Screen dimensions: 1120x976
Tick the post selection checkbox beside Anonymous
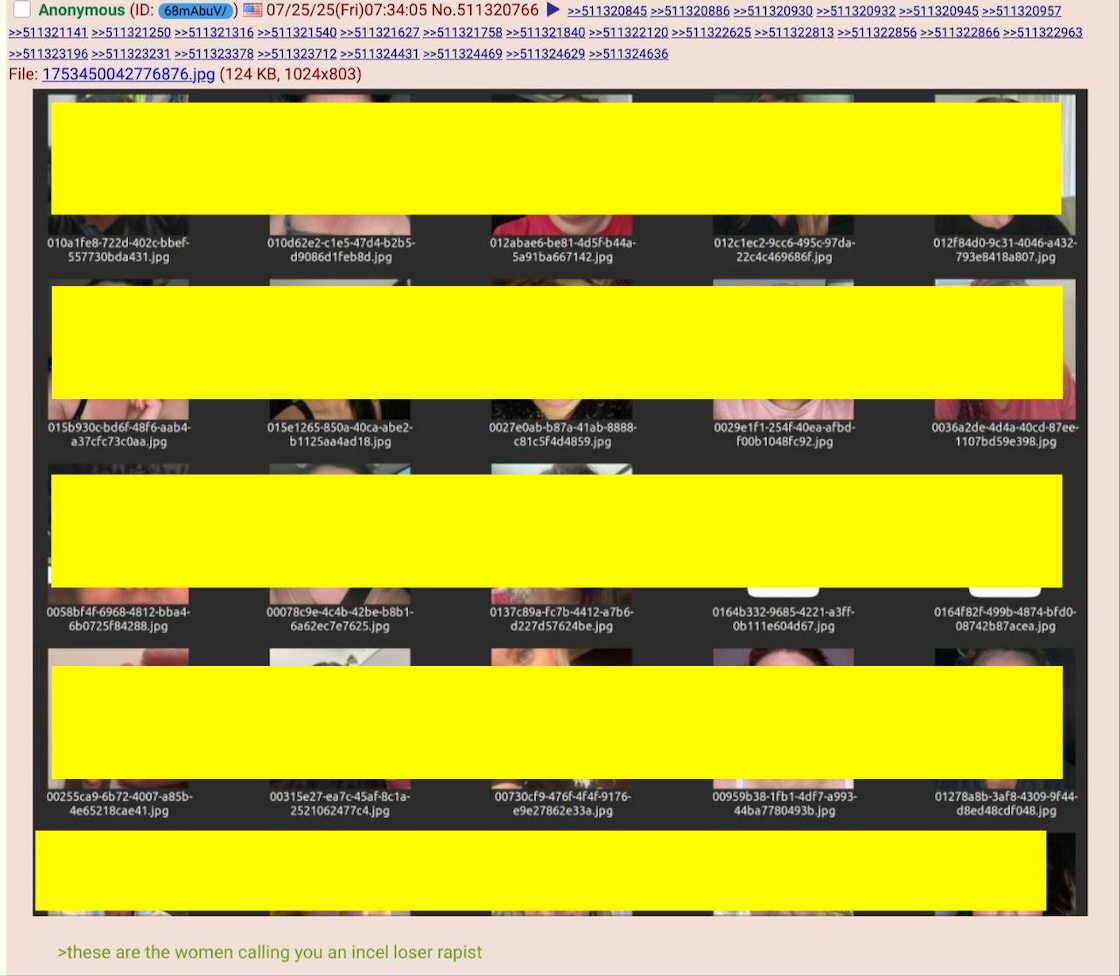coord(22,10)
